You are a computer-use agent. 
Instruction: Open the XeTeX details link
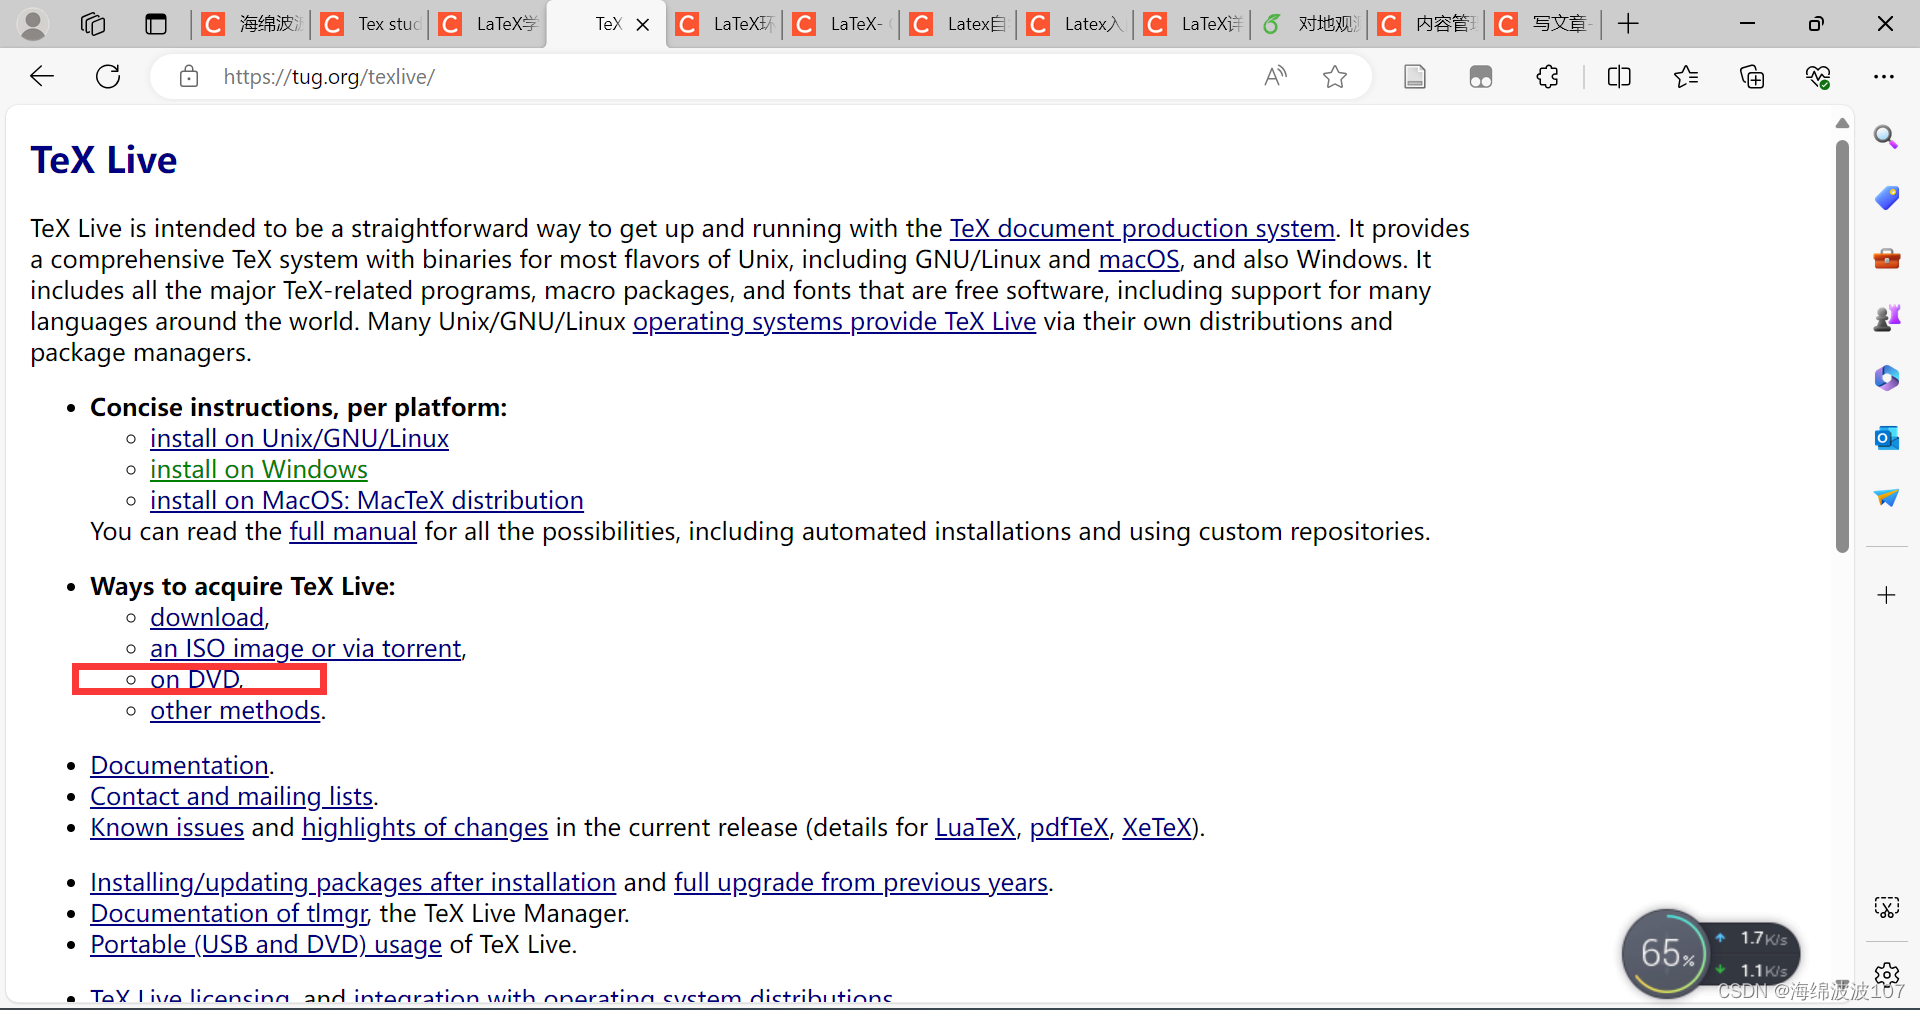click(x=1157, y=827)
